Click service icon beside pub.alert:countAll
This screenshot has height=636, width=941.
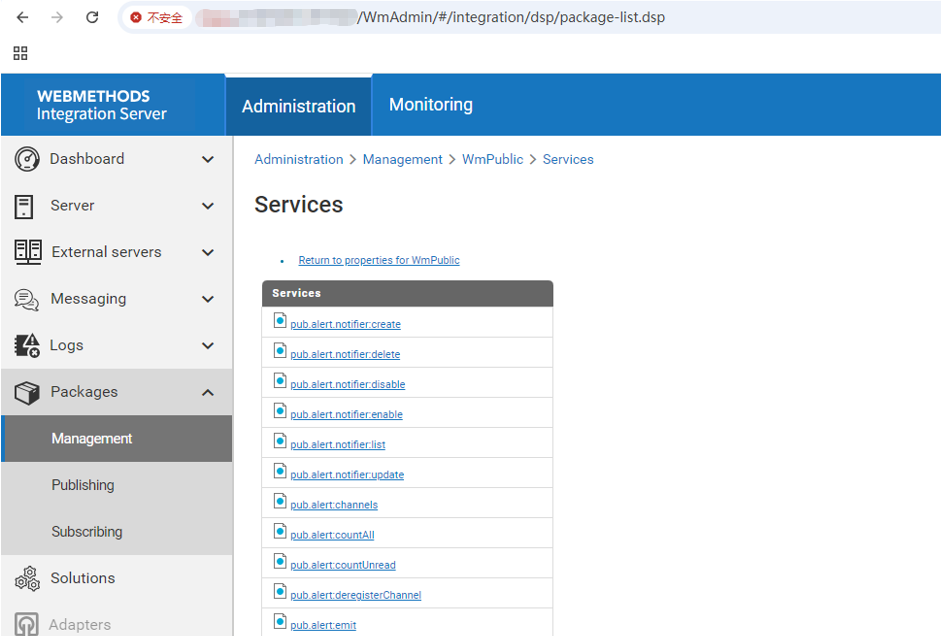pyautogui.click(x=280, y=531)
